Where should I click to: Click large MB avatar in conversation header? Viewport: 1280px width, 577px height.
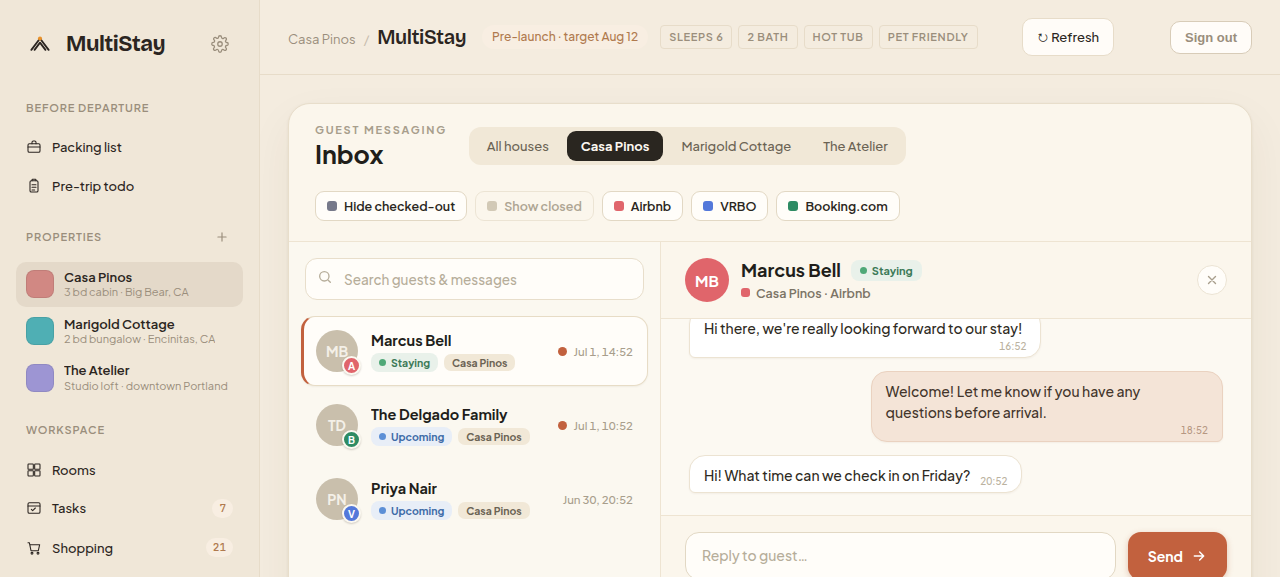[707, 280]
